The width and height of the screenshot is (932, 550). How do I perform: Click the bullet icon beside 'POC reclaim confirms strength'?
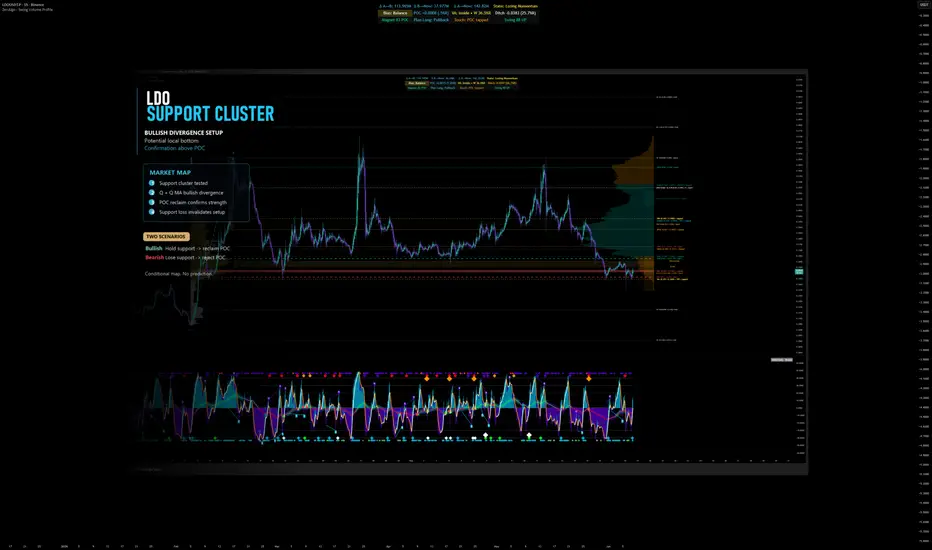[x=152, y=202]
